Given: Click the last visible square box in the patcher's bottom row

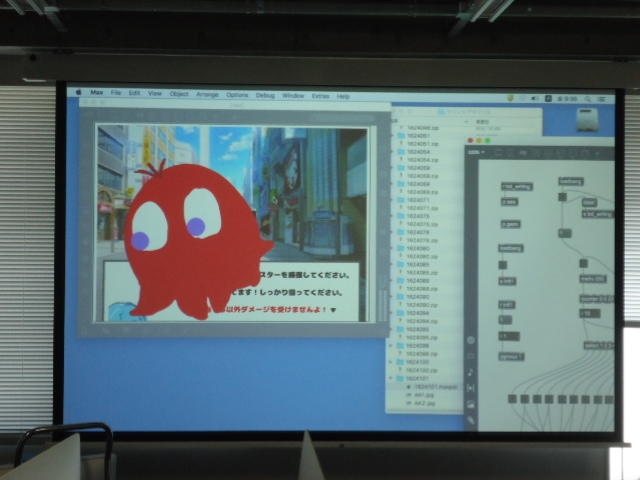Looking at the screenshot, I should pyautogui.click(x=609, y=400).
